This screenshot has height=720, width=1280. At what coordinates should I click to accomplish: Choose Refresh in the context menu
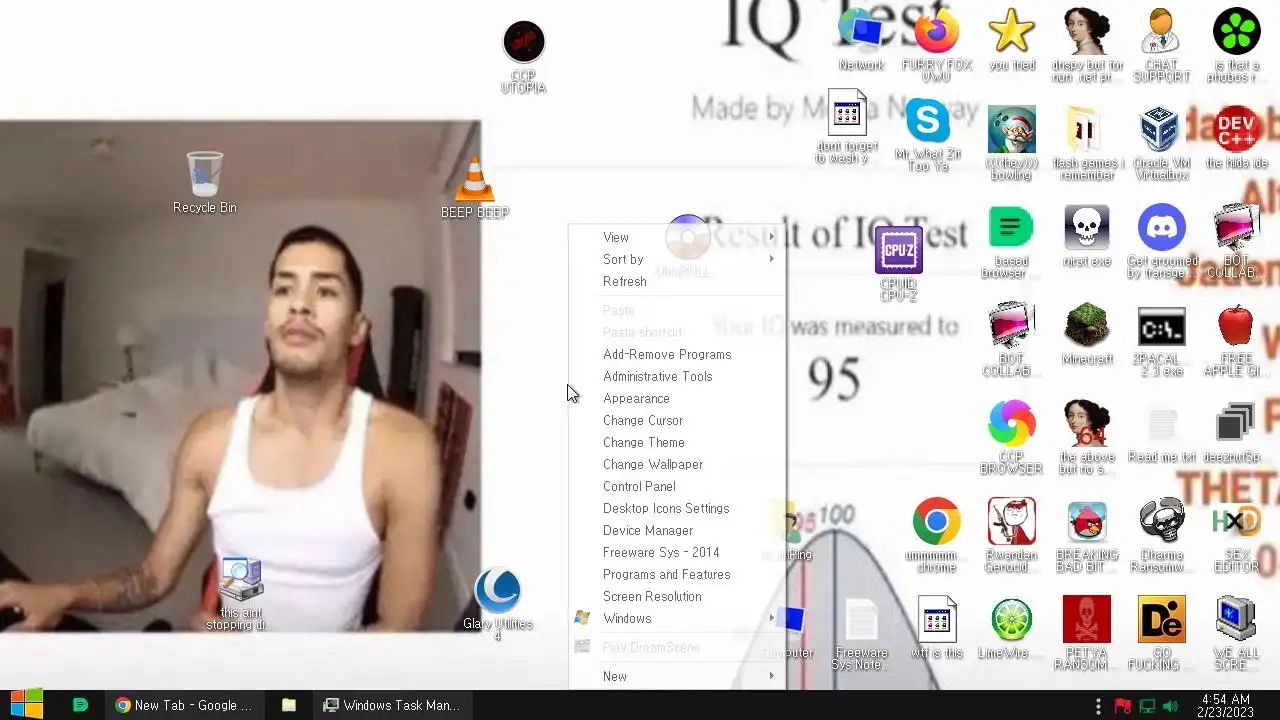677,281
